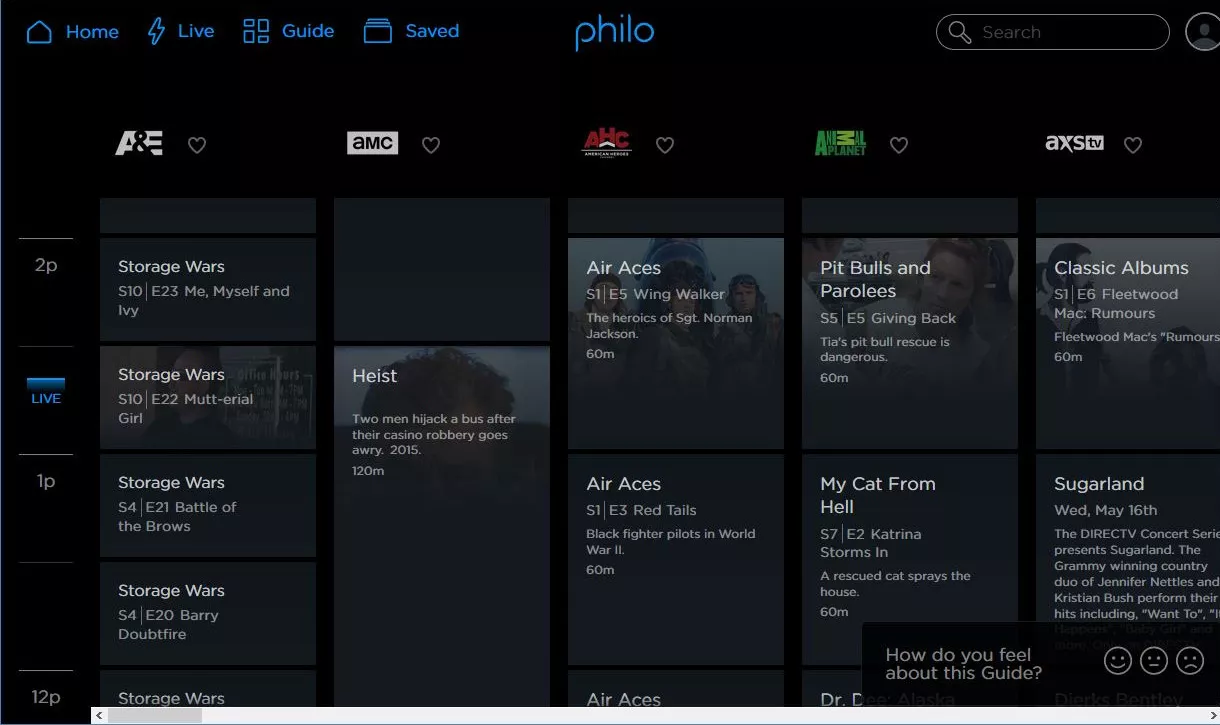Open the Saved tab

coord(411,31)
